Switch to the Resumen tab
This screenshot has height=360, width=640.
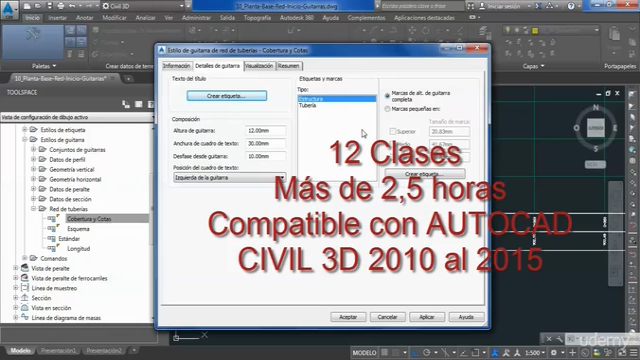point(289,66)
